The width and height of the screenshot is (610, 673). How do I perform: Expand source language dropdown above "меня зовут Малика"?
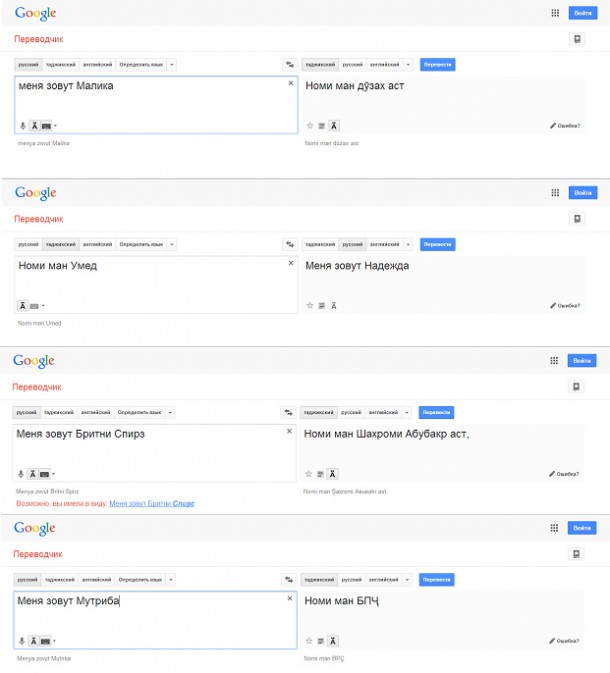[172, 64]
